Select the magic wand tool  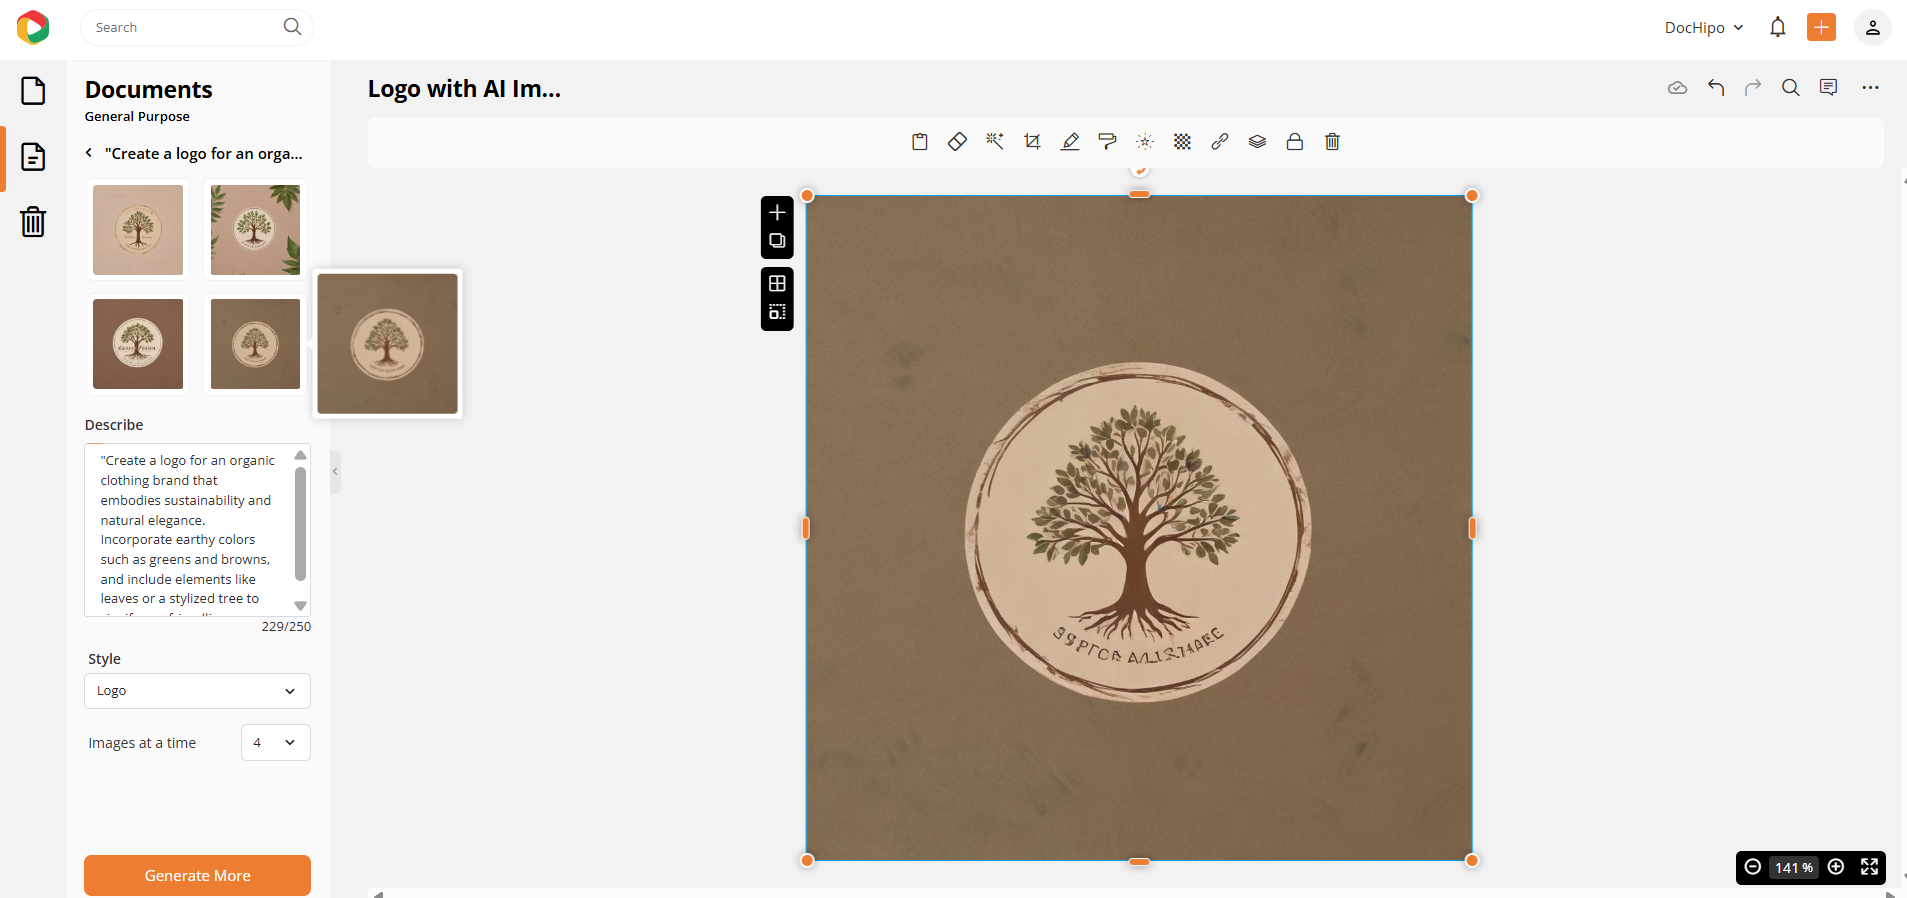tap(995, 142)
